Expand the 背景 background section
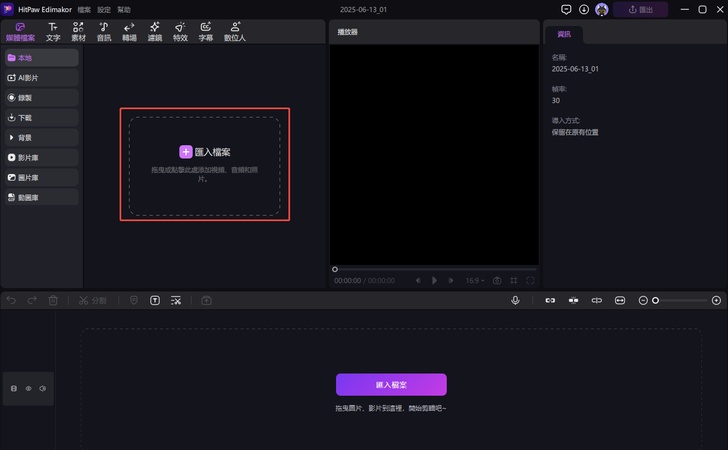 42,137
